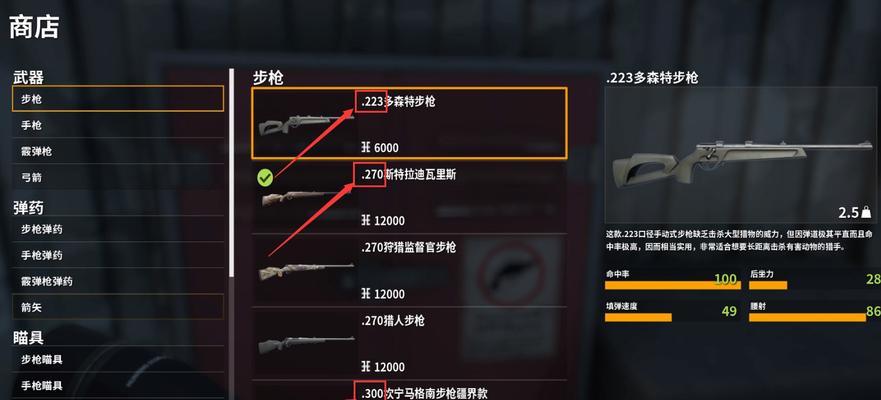Click the large rifle preview image
This screenshot has width=881, height=400.
(742, 155)
